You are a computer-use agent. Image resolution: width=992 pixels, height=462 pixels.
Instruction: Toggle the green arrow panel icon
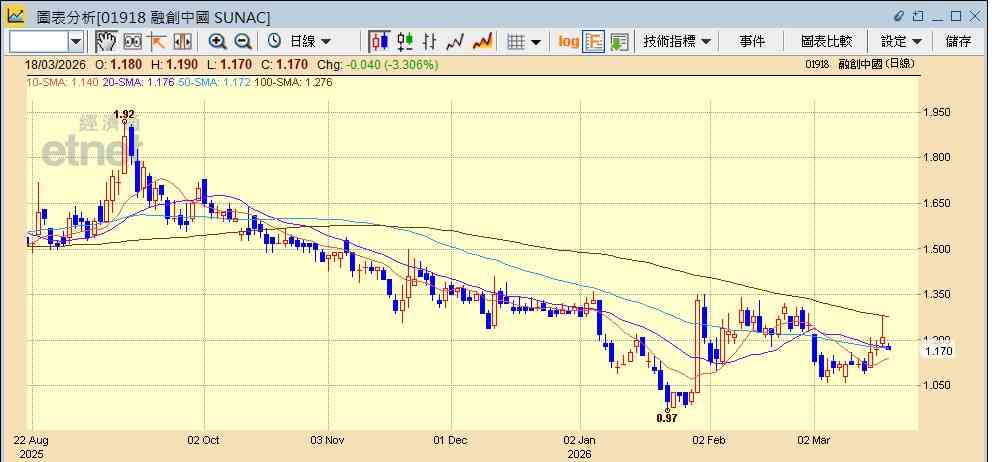619,42
